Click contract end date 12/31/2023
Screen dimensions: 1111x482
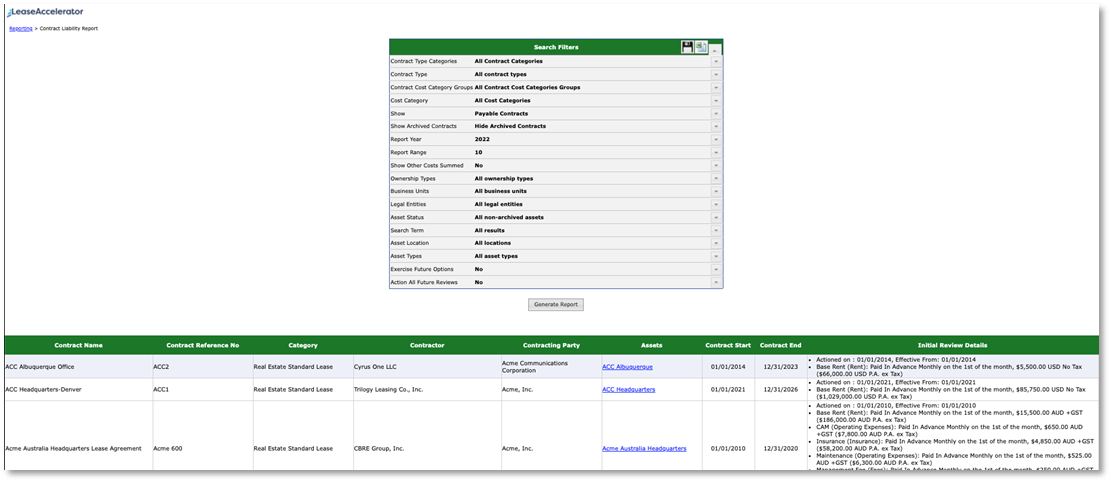(781, 366)
